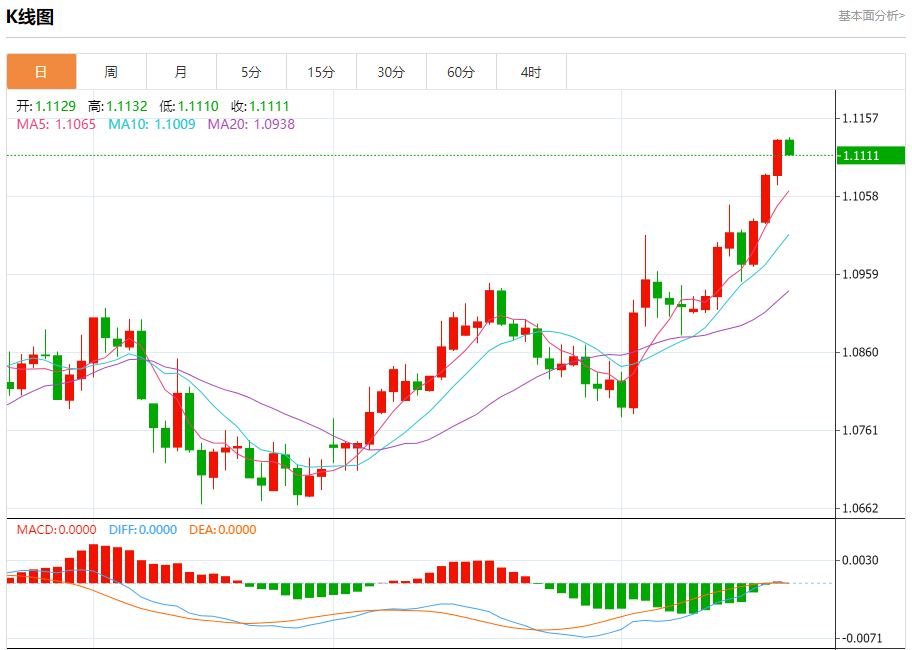The width and height of the screenshot is (912, 650).
Task: Click the 0.0030 MACD axis label
Action: click(860, 560)
